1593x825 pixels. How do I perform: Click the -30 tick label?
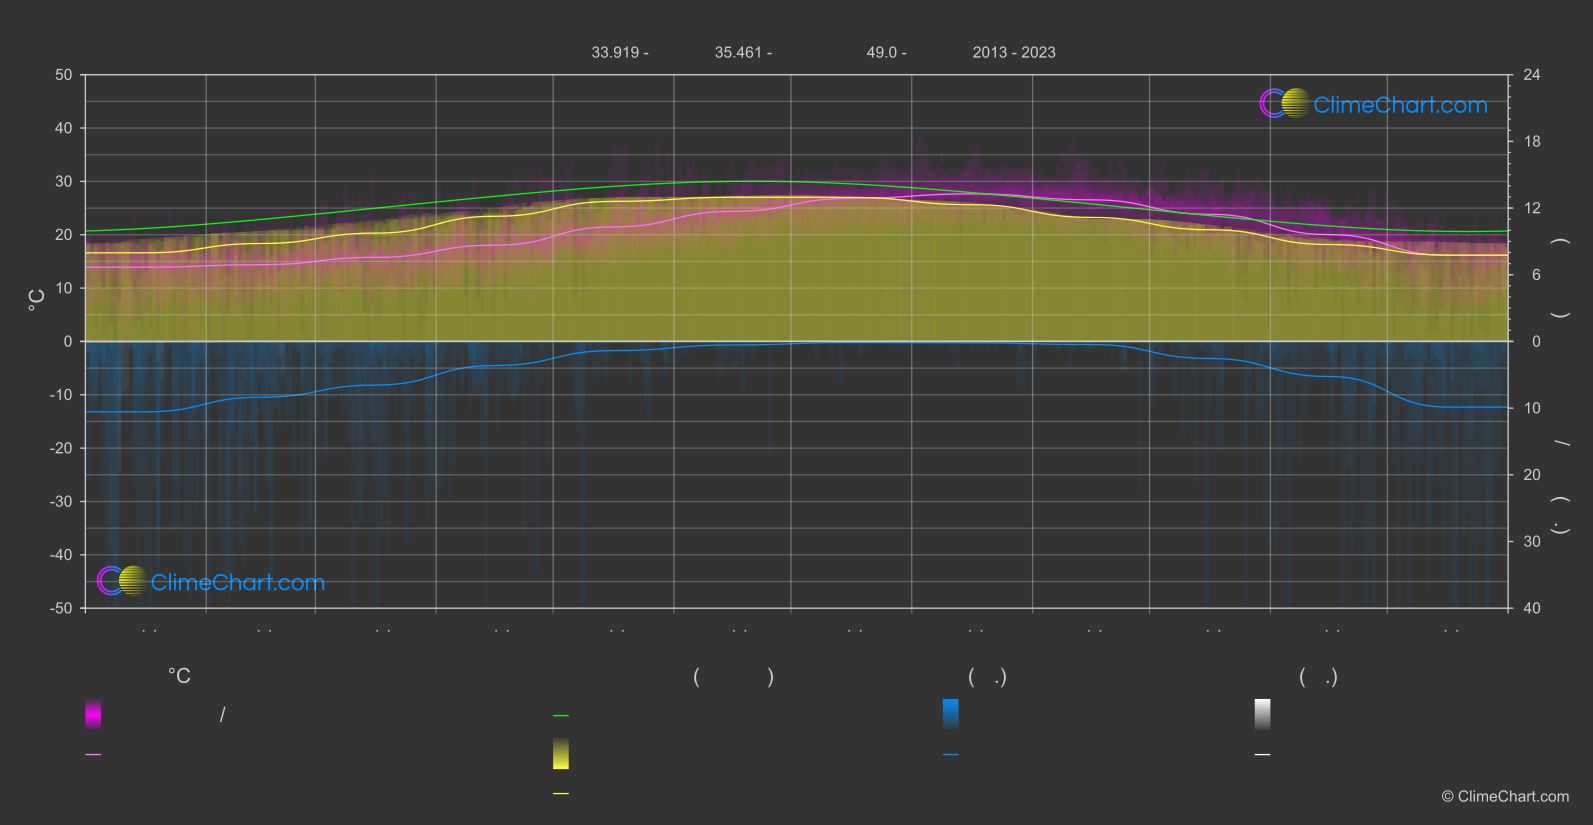coord(61,502)
